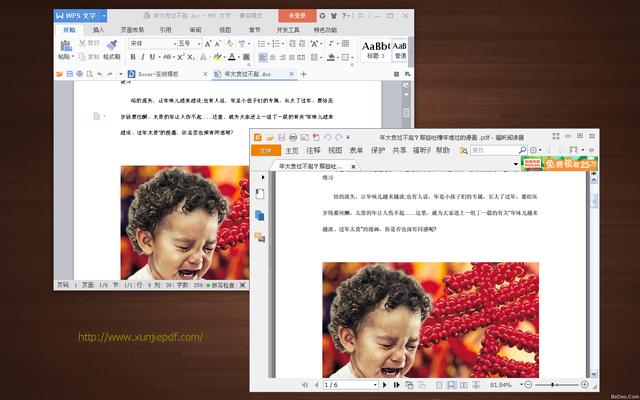Apply text highlight color in WPS
Viewport: 640px width, 400px height.
click(217, 57)
